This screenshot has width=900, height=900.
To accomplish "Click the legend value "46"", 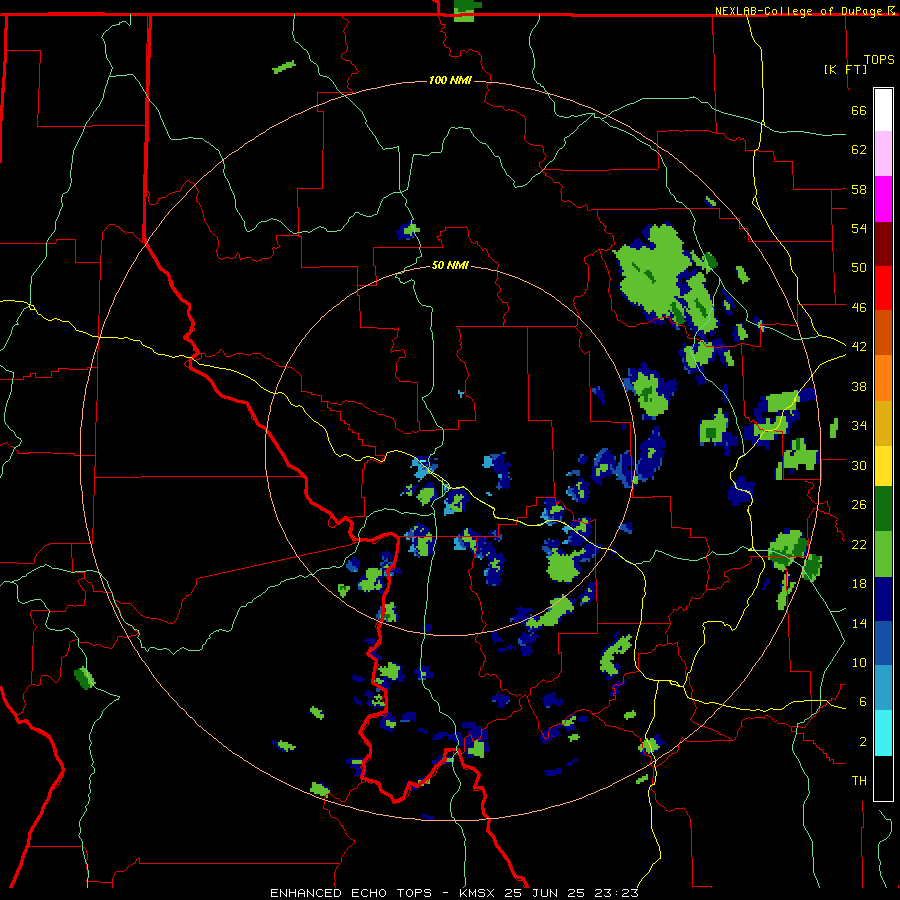I will click(859, 308).
